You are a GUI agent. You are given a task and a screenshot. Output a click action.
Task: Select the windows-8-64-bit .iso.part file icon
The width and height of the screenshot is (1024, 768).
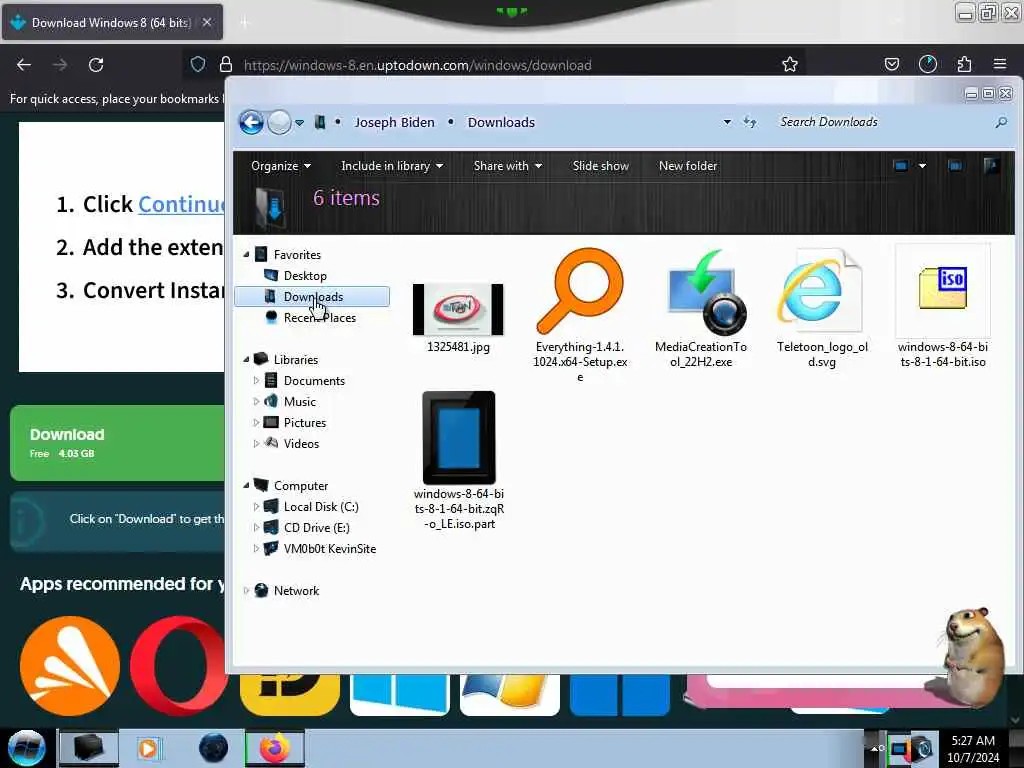point(459,438)
